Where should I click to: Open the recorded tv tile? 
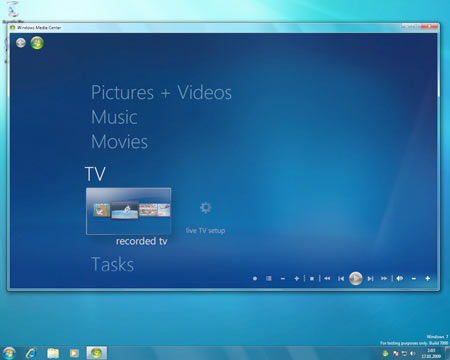coord(129,211)
